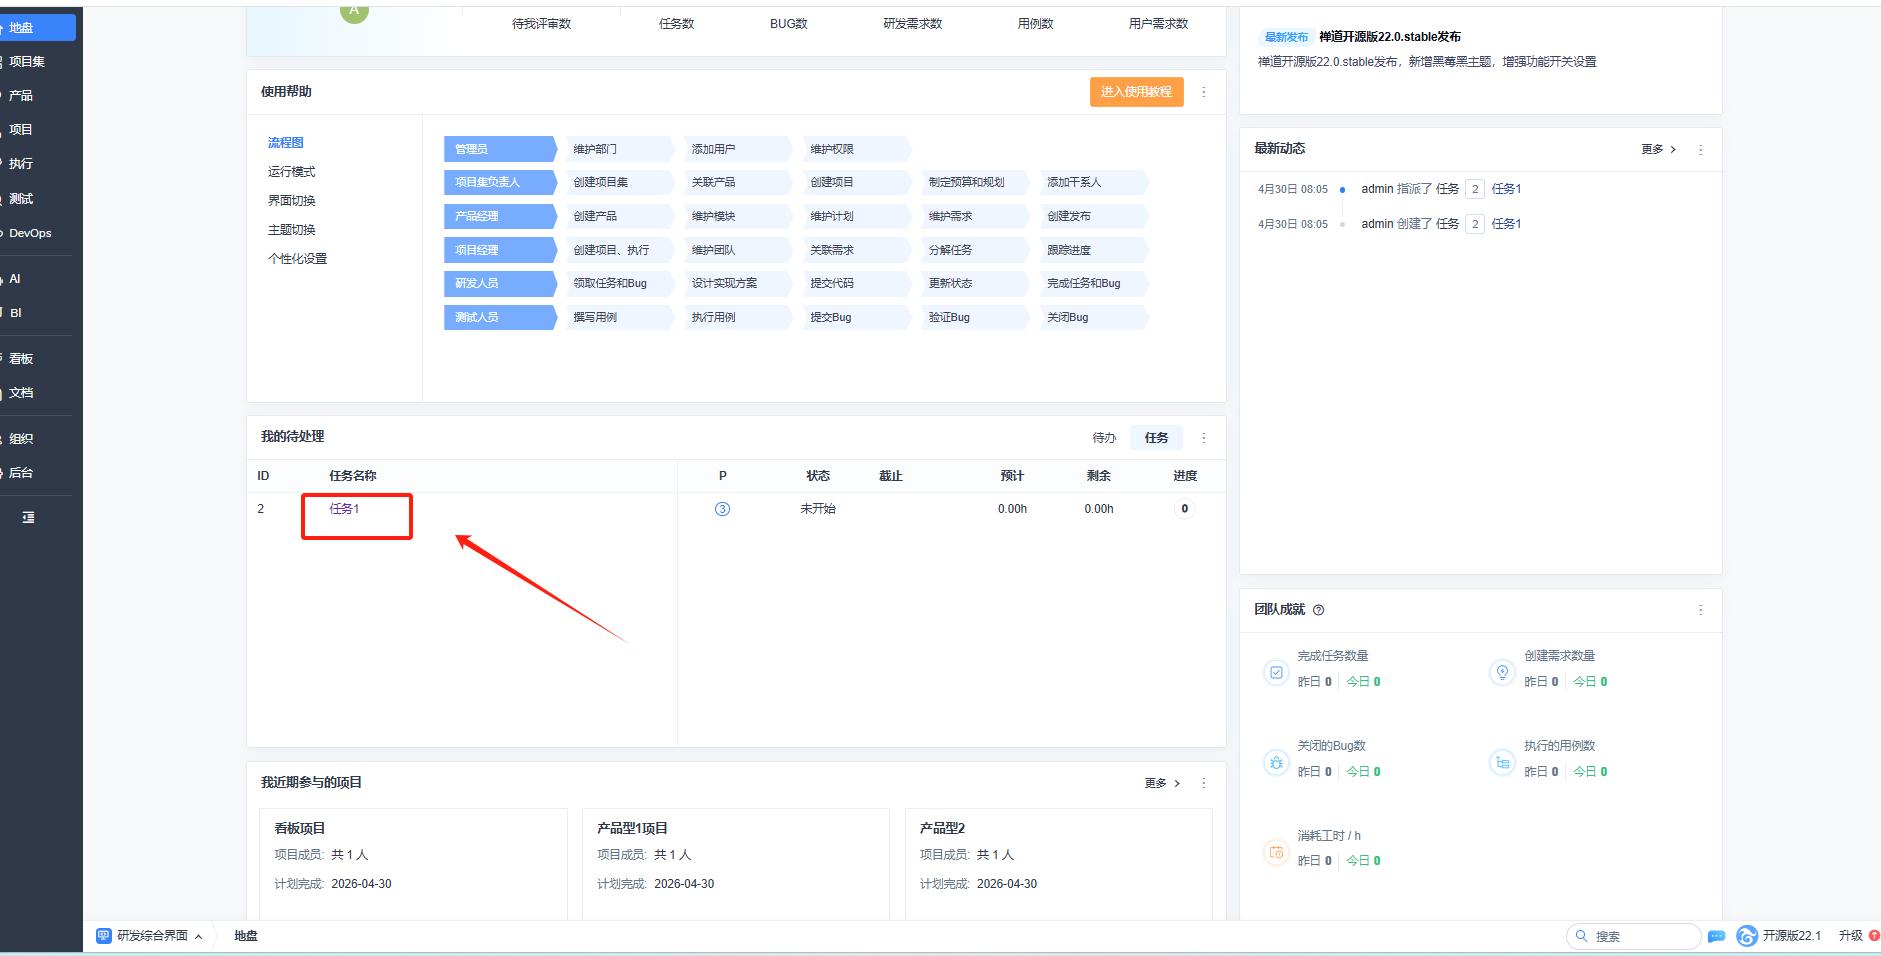Open 任务1 link in admin 指派了 entry
The height and width of the screenshot is (956, 1881).
[1506, 189]
